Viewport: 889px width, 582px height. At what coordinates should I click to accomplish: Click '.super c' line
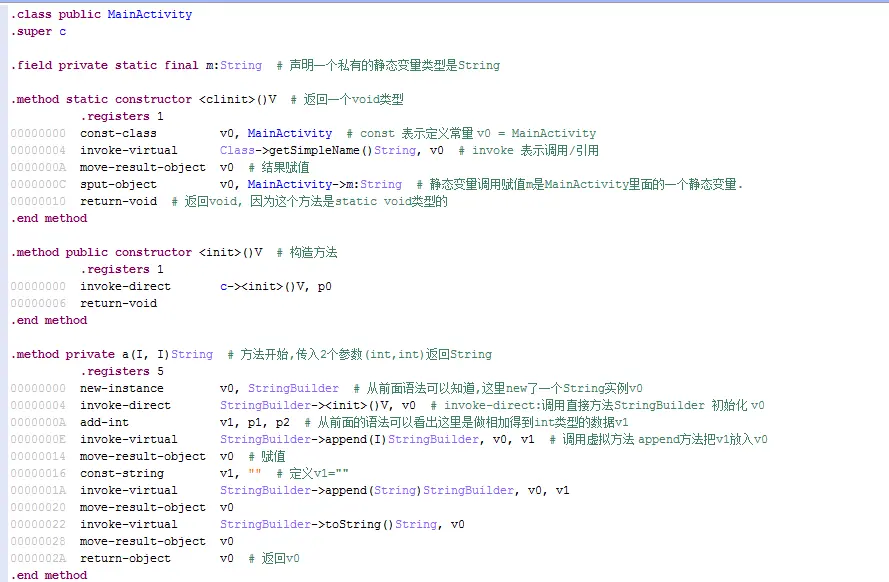tap(38, 31)
